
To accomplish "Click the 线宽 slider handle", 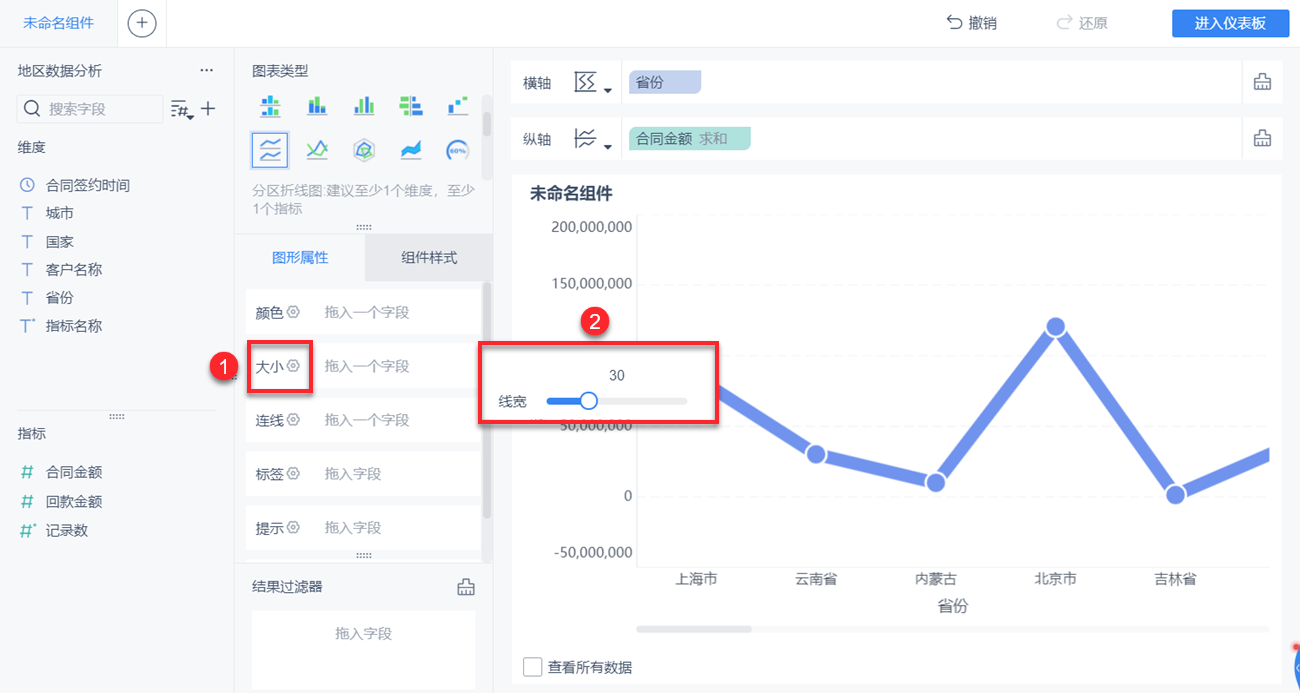I will 588,401.
